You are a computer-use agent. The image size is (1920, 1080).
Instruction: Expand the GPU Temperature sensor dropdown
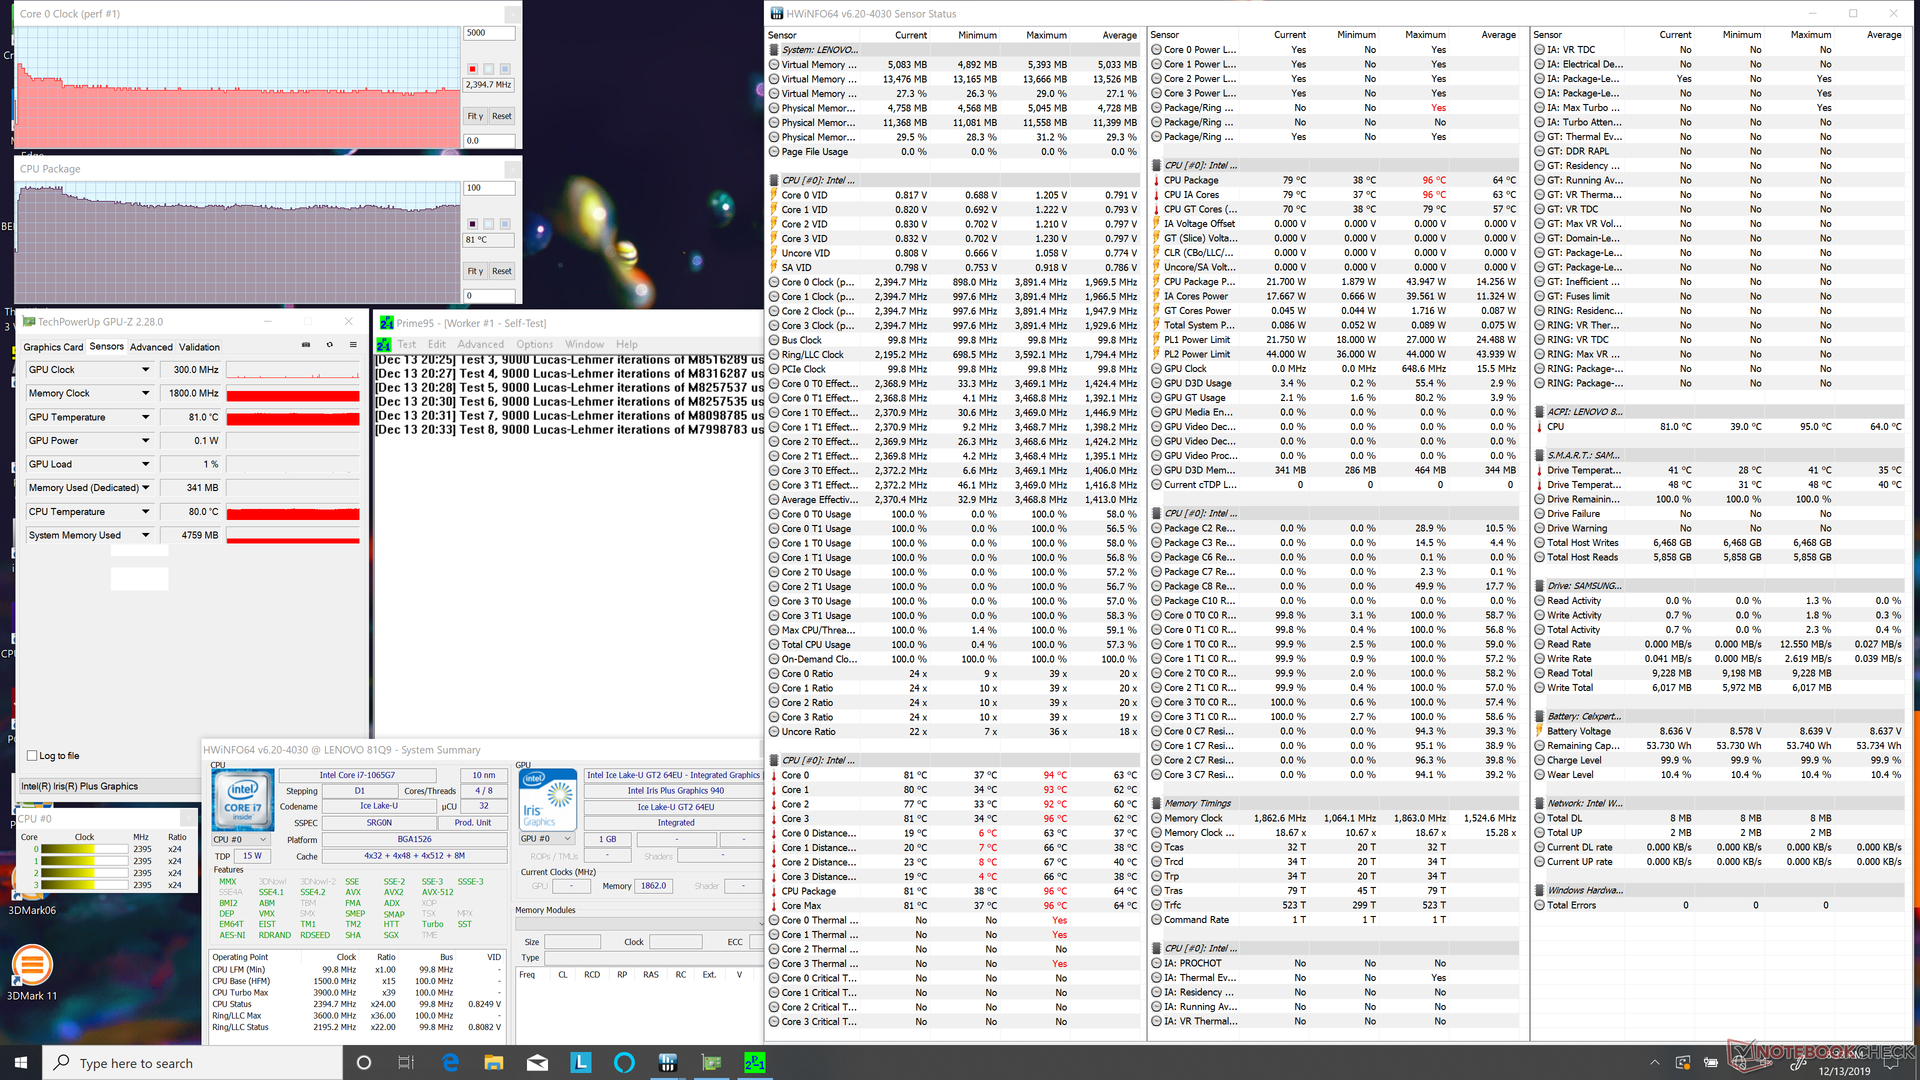coord(145,417)
